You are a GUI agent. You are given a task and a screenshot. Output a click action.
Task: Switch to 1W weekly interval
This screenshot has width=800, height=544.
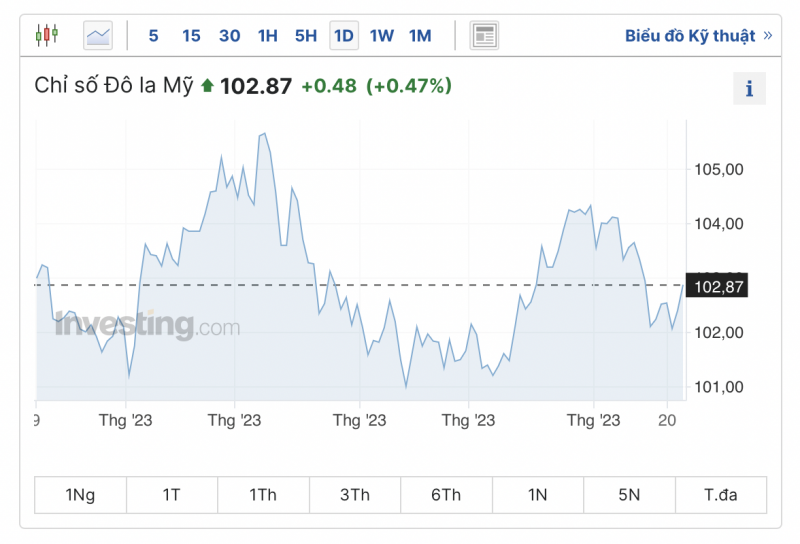click(381, 36)
